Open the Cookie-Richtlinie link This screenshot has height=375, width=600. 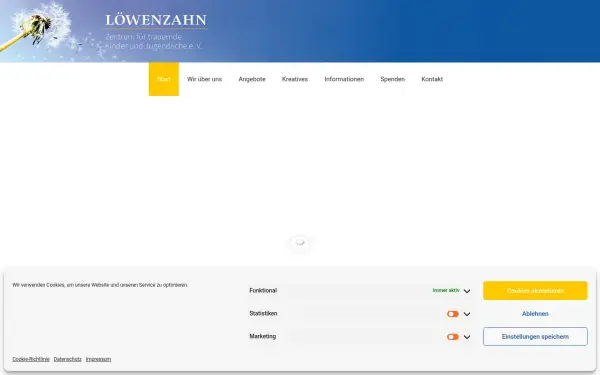tap(31, 359)
